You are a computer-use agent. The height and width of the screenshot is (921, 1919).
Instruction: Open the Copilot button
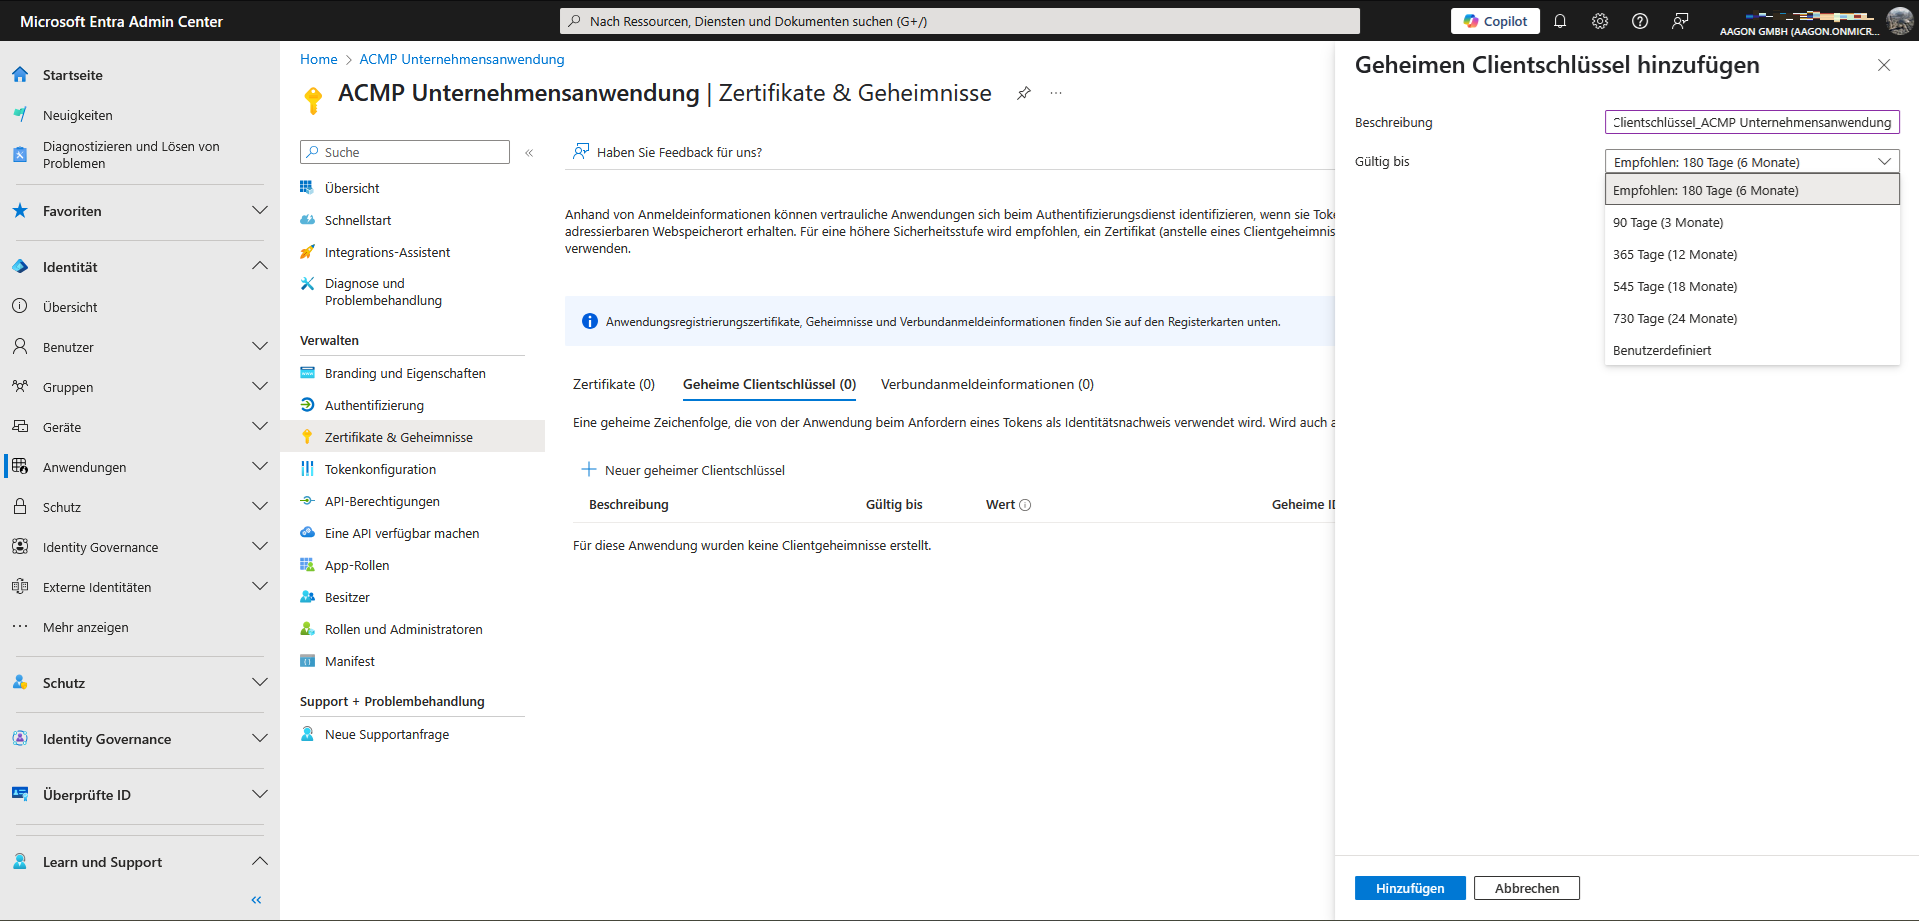1495,21
